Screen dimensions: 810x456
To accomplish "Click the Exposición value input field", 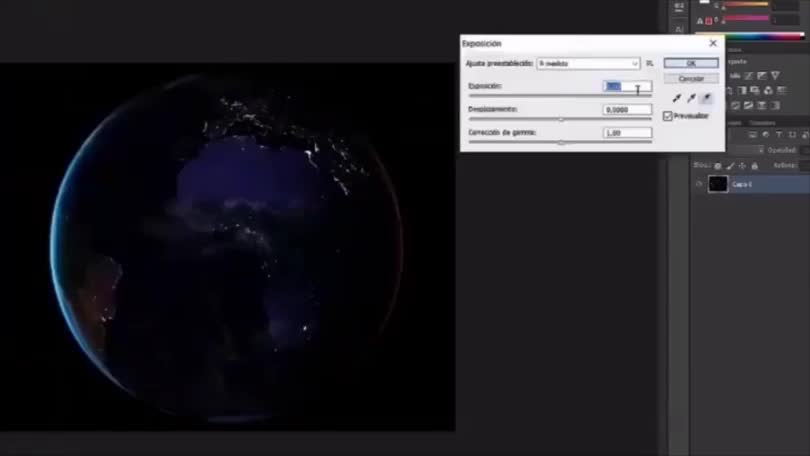I will point(627,86).
